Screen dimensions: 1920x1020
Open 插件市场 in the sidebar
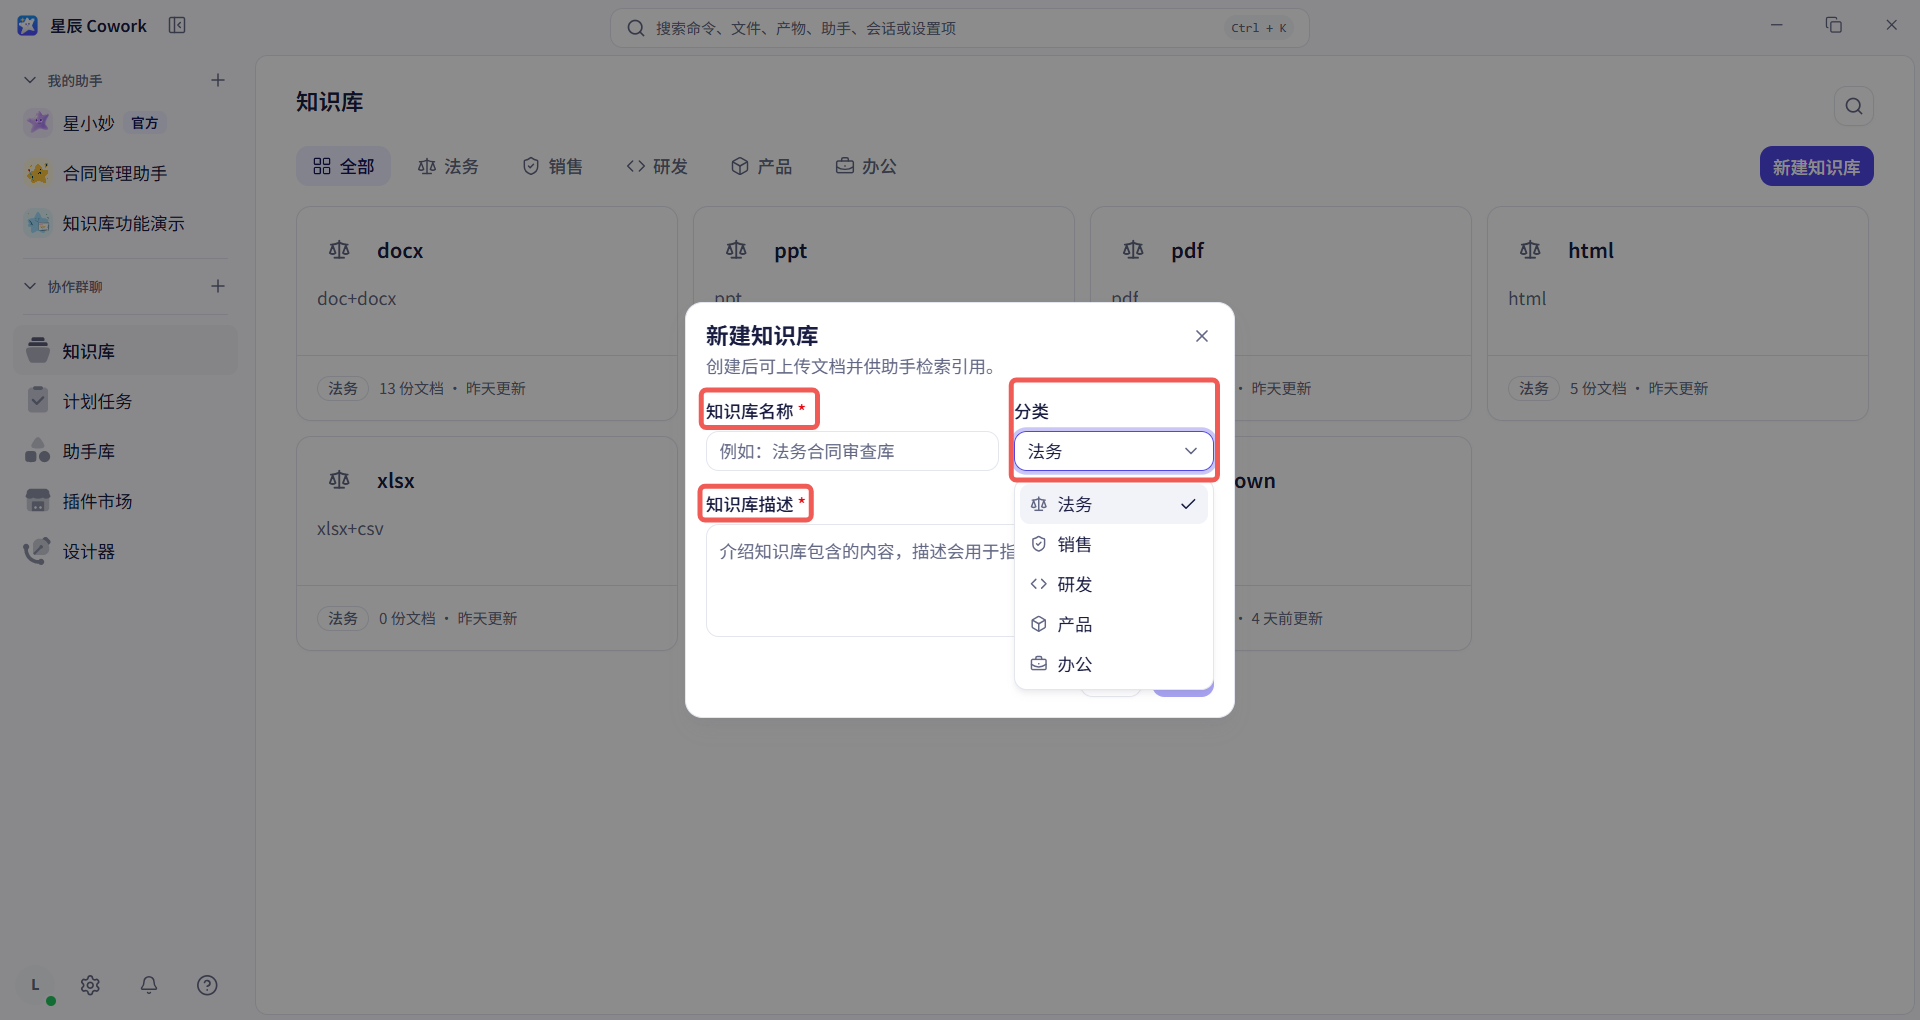point(125,501)
